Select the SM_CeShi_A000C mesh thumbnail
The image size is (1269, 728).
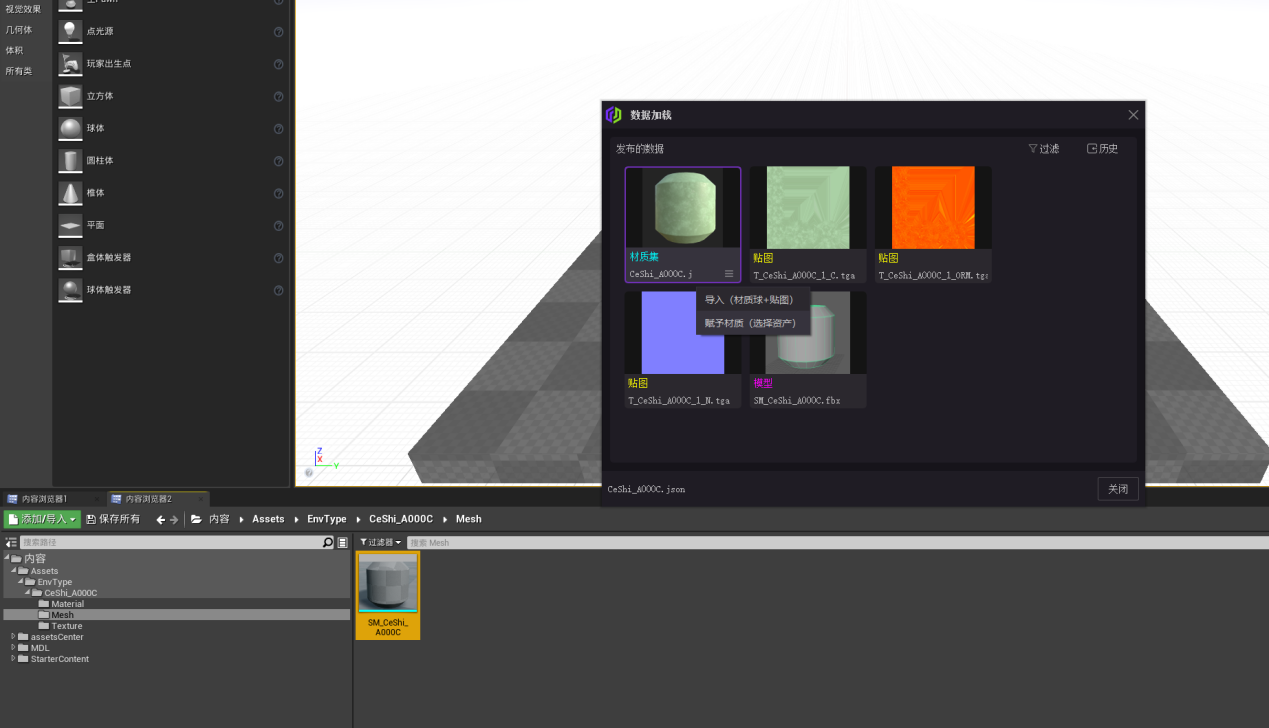[387, 583]
